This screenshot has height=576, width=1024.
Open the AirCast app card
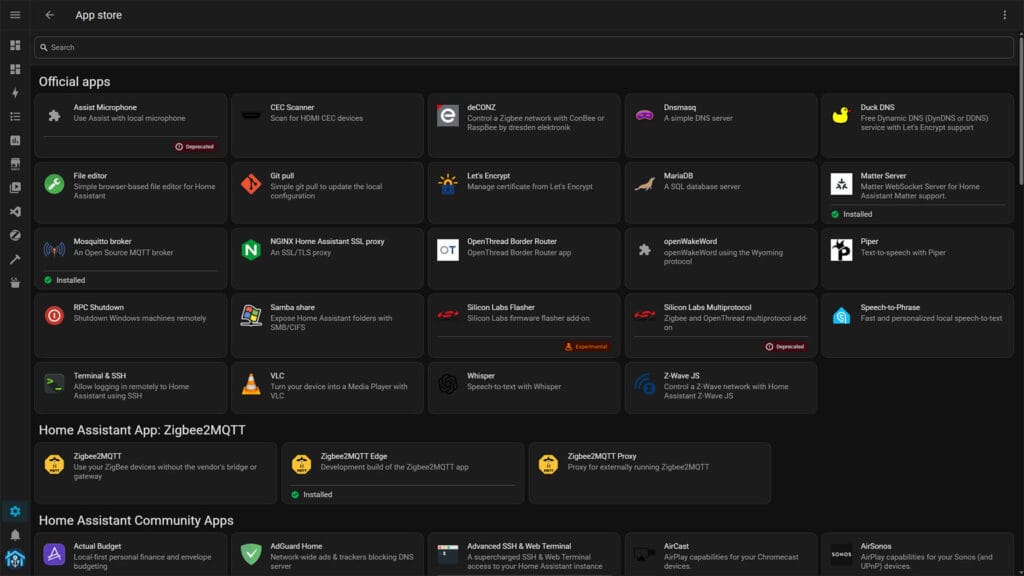pos(721,554)
